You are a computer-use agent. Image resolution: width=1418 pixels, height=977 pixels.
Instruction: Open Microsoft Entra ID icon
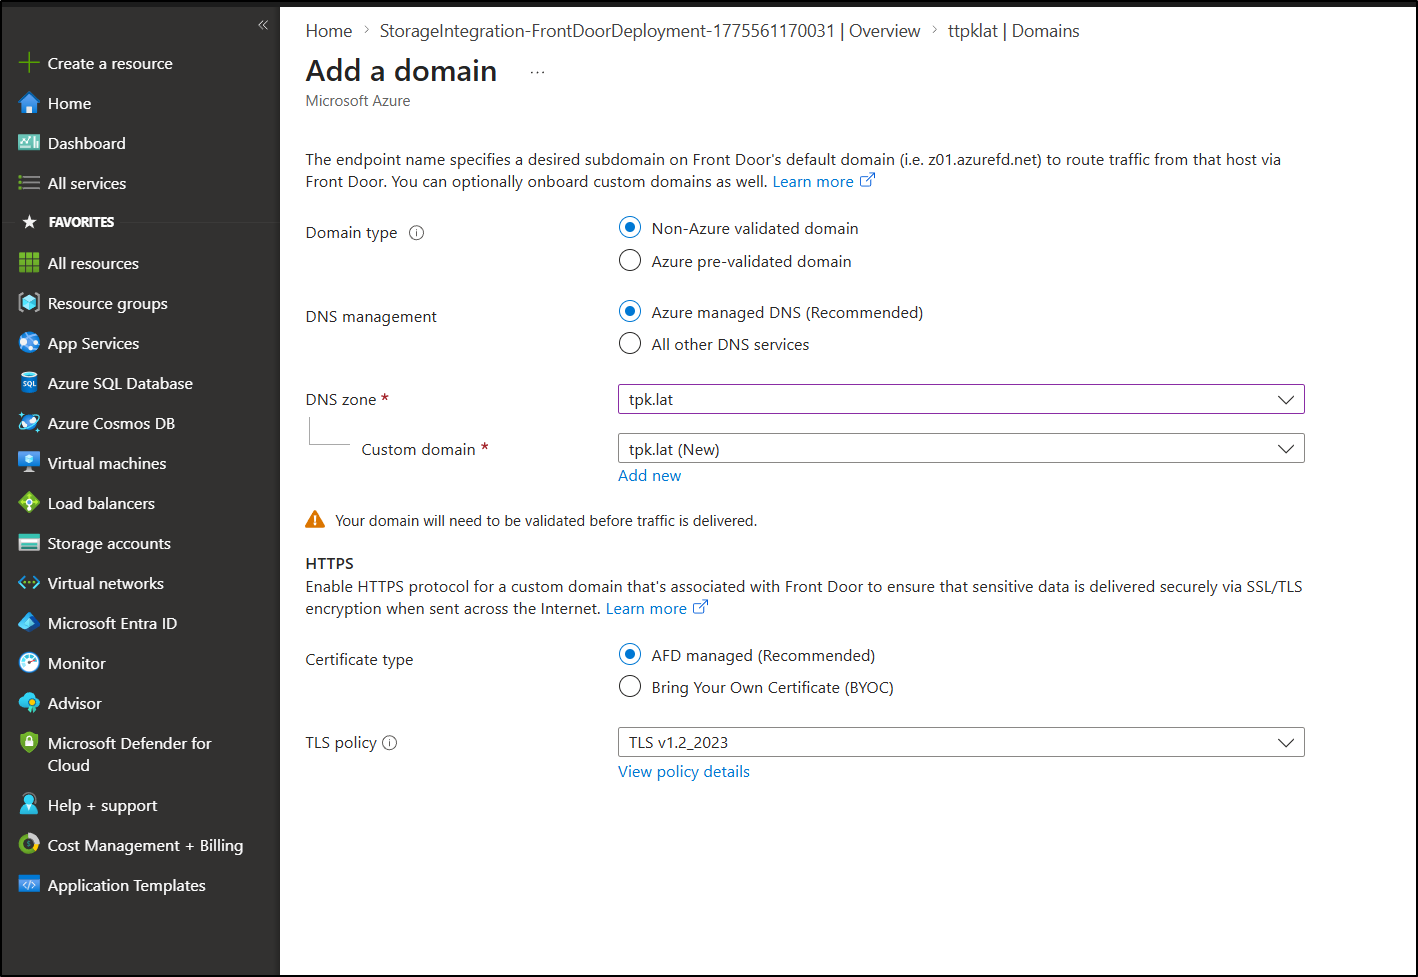[29, 623]
